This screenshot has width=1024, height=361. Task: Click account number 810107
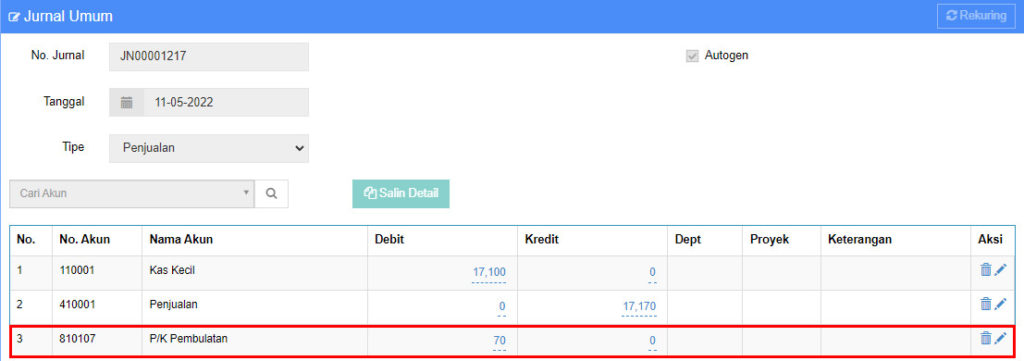pyautogui.click(x=77, y=338)
